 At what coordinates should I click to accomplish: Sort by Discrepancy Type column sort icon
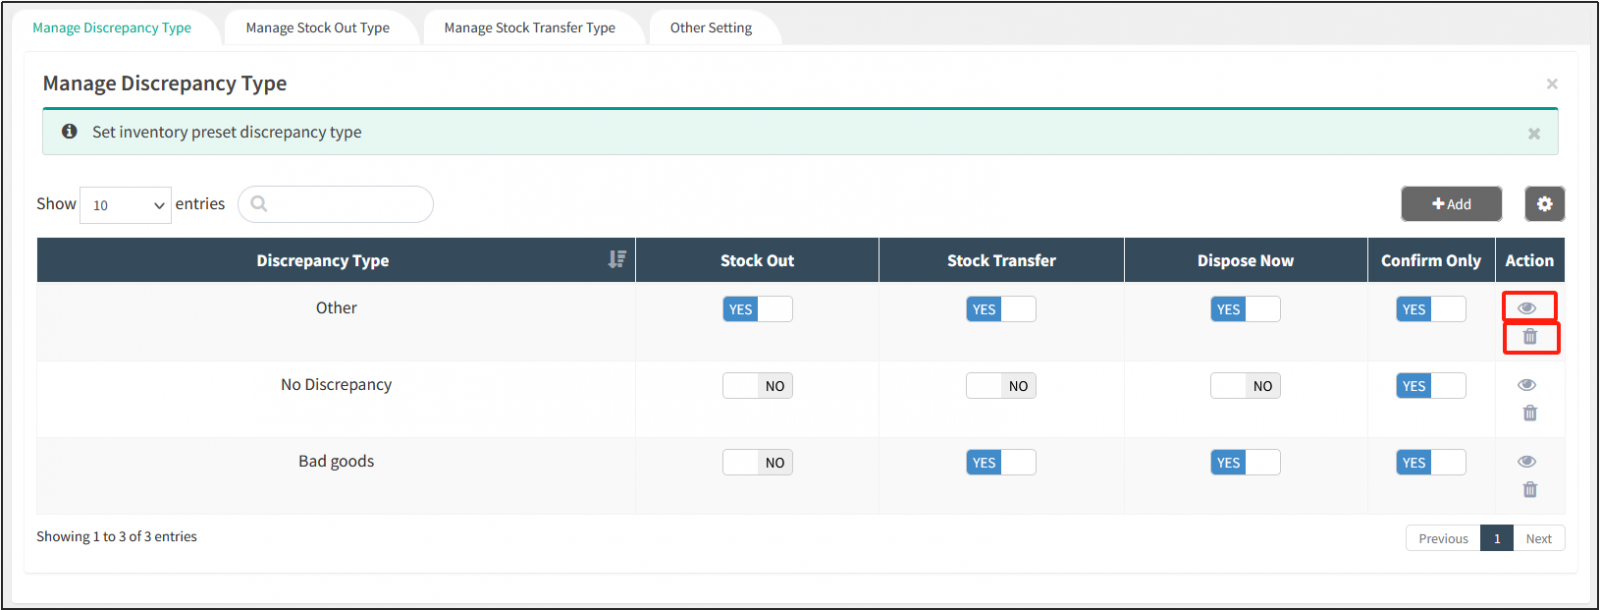pos(617,260)
